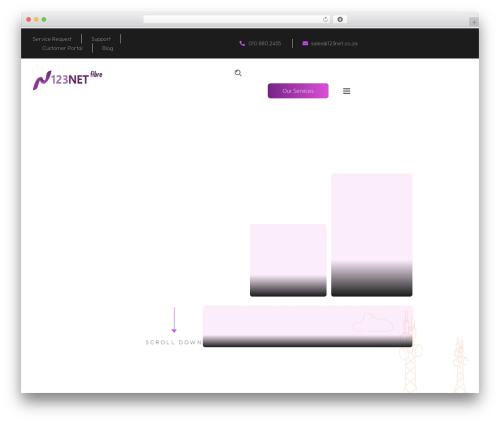This screenshot has height=423, width=500.
Task: Call the number 010 880 2455
Action: (x=265, y=43)
